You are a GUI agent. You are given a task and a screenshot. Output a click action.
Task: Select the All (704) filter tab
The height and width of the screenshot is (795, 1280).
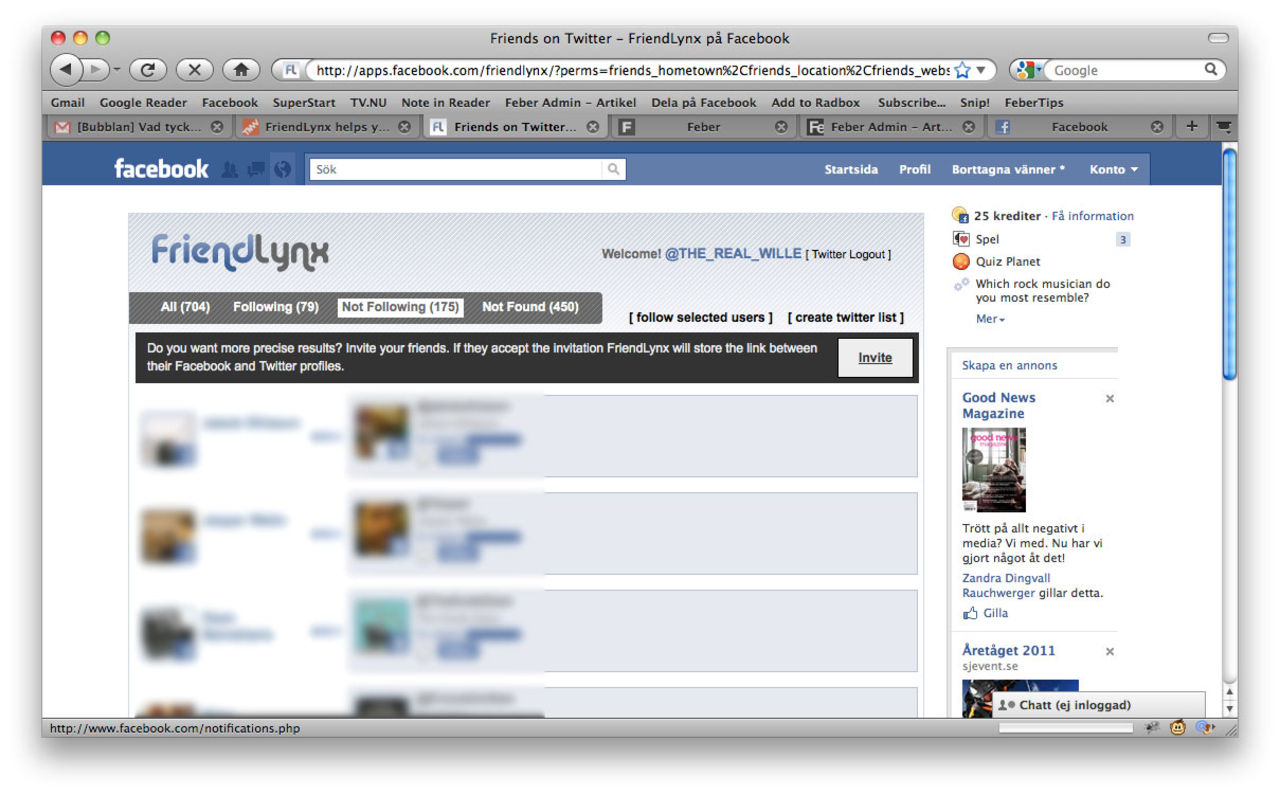point(185,307)
